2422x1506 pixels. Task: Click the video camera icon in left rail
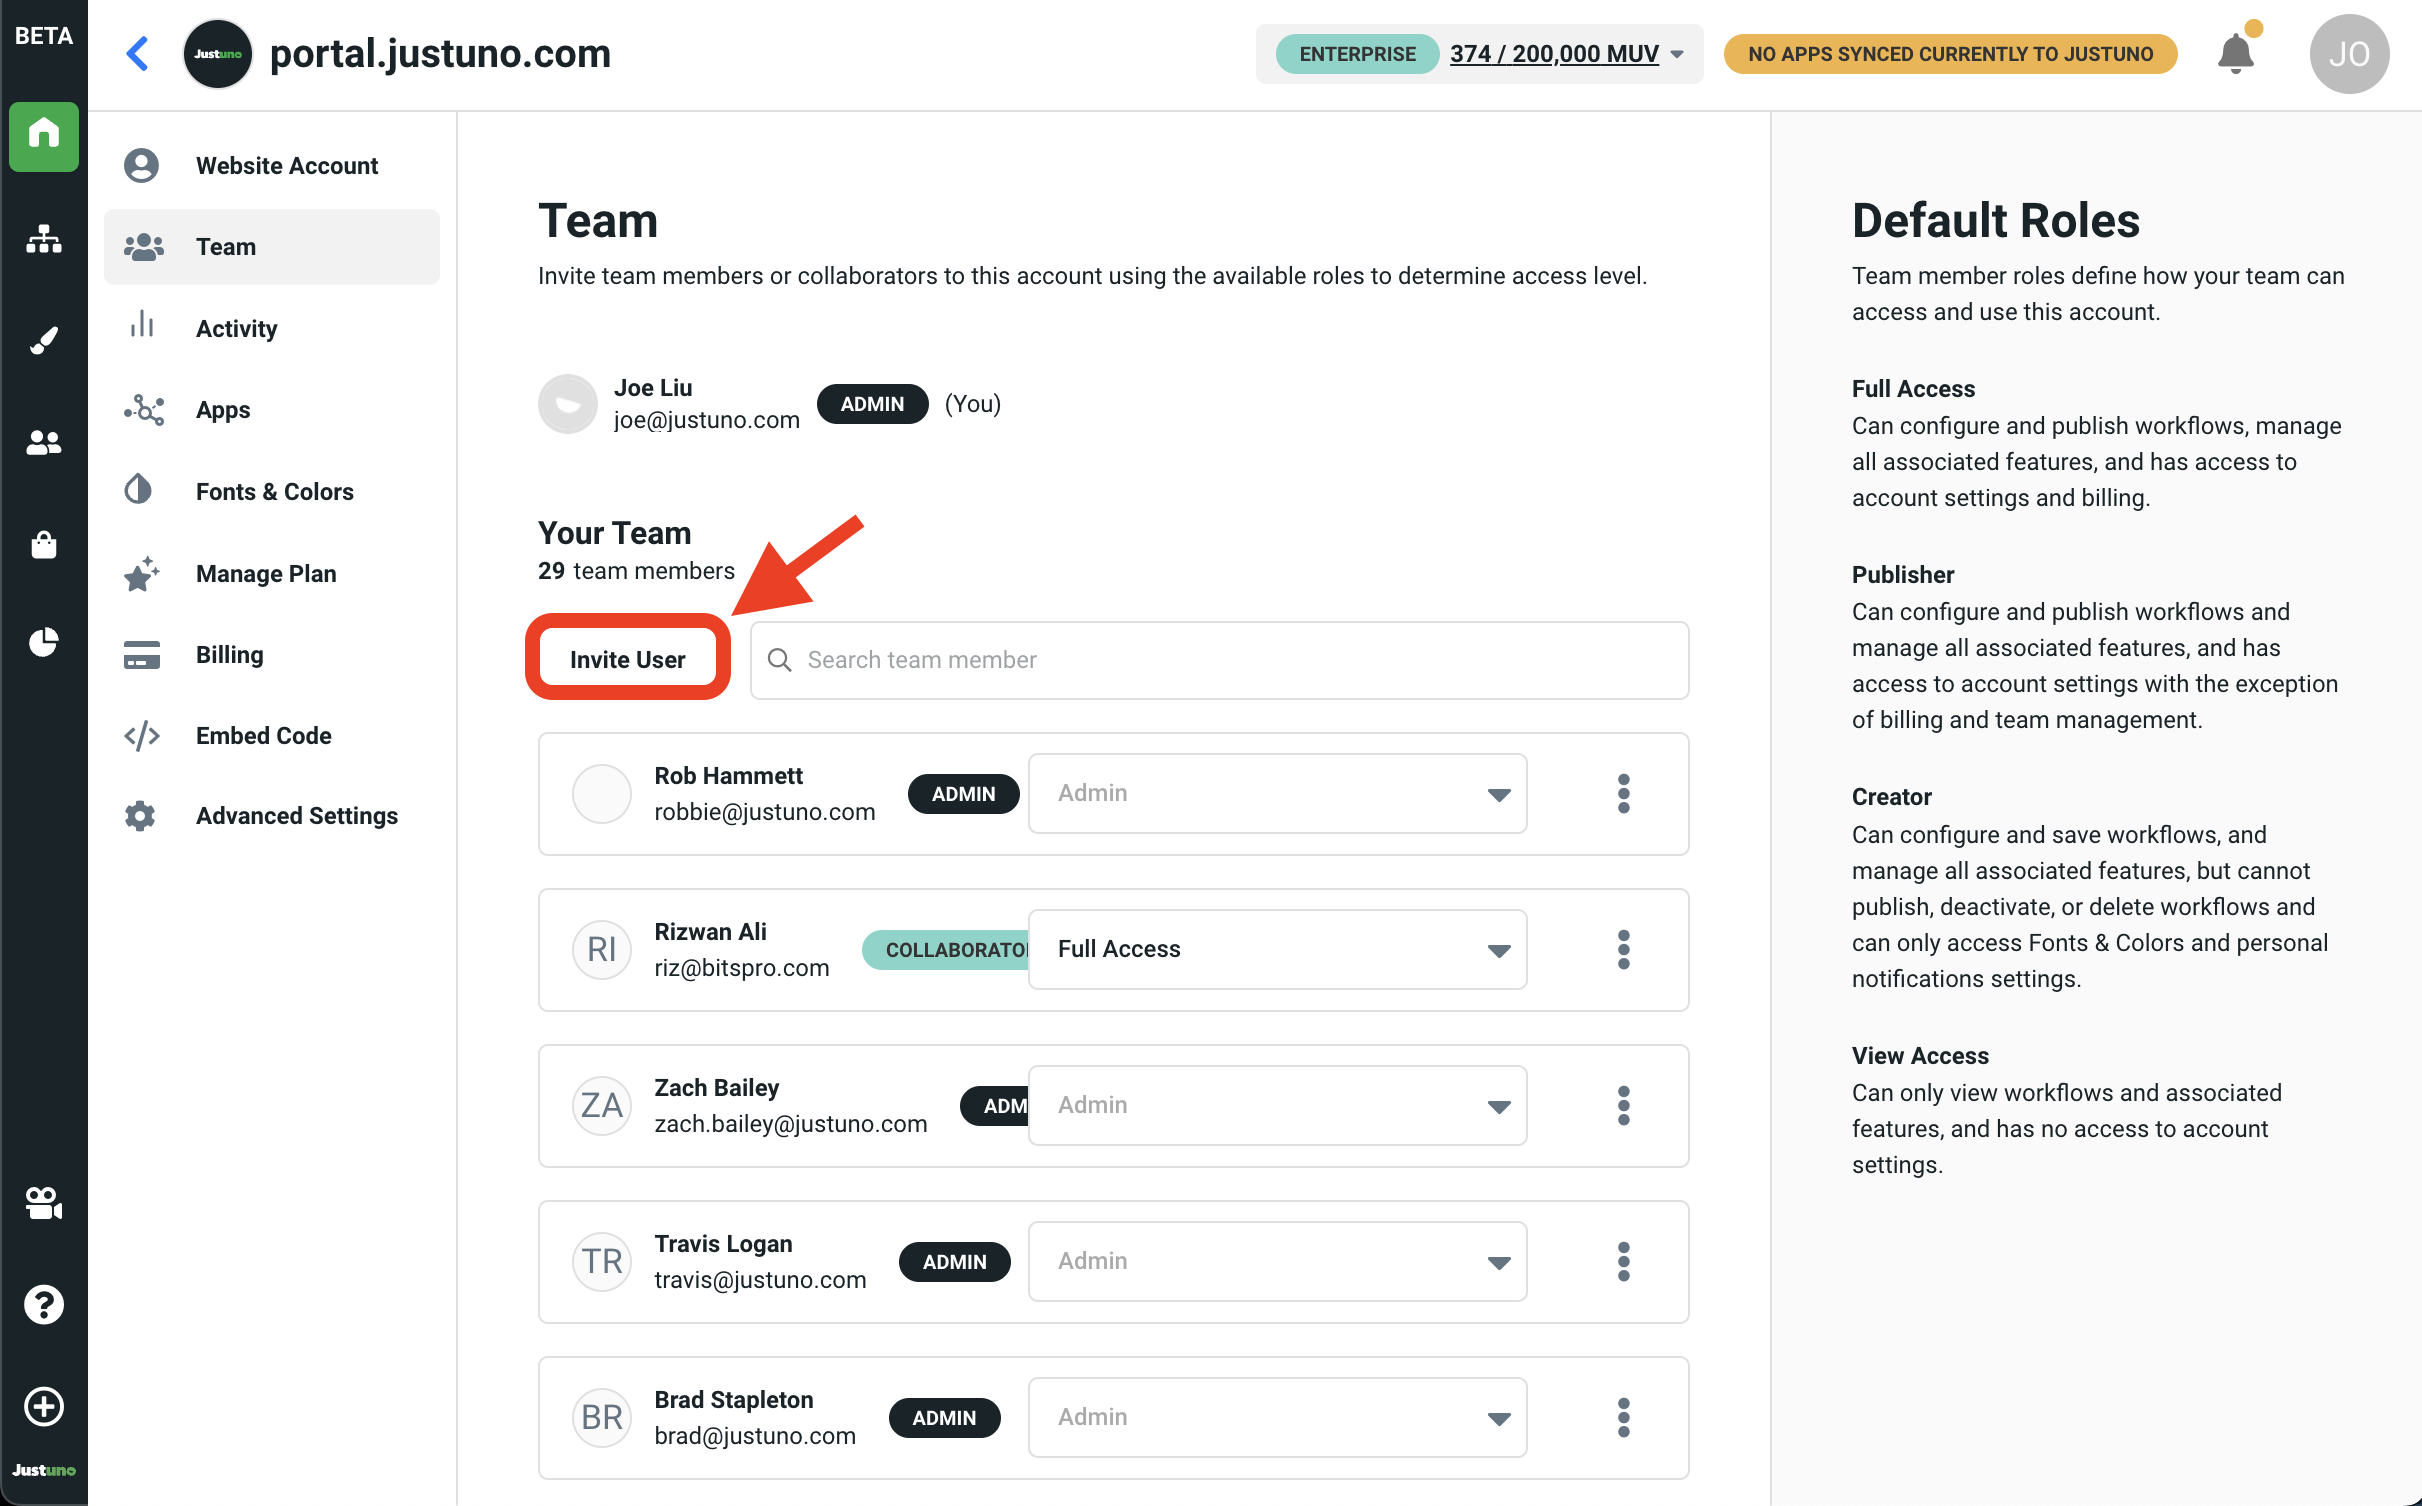pos(44,1203)
